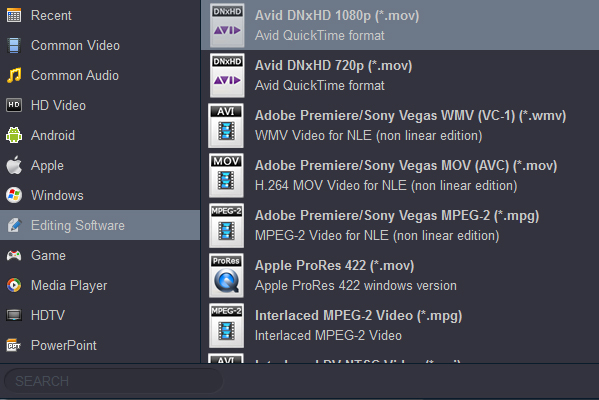The image size is (599, 400).
Task: Click the Apple logo icon in sidebar
Action: pos(14,165)
